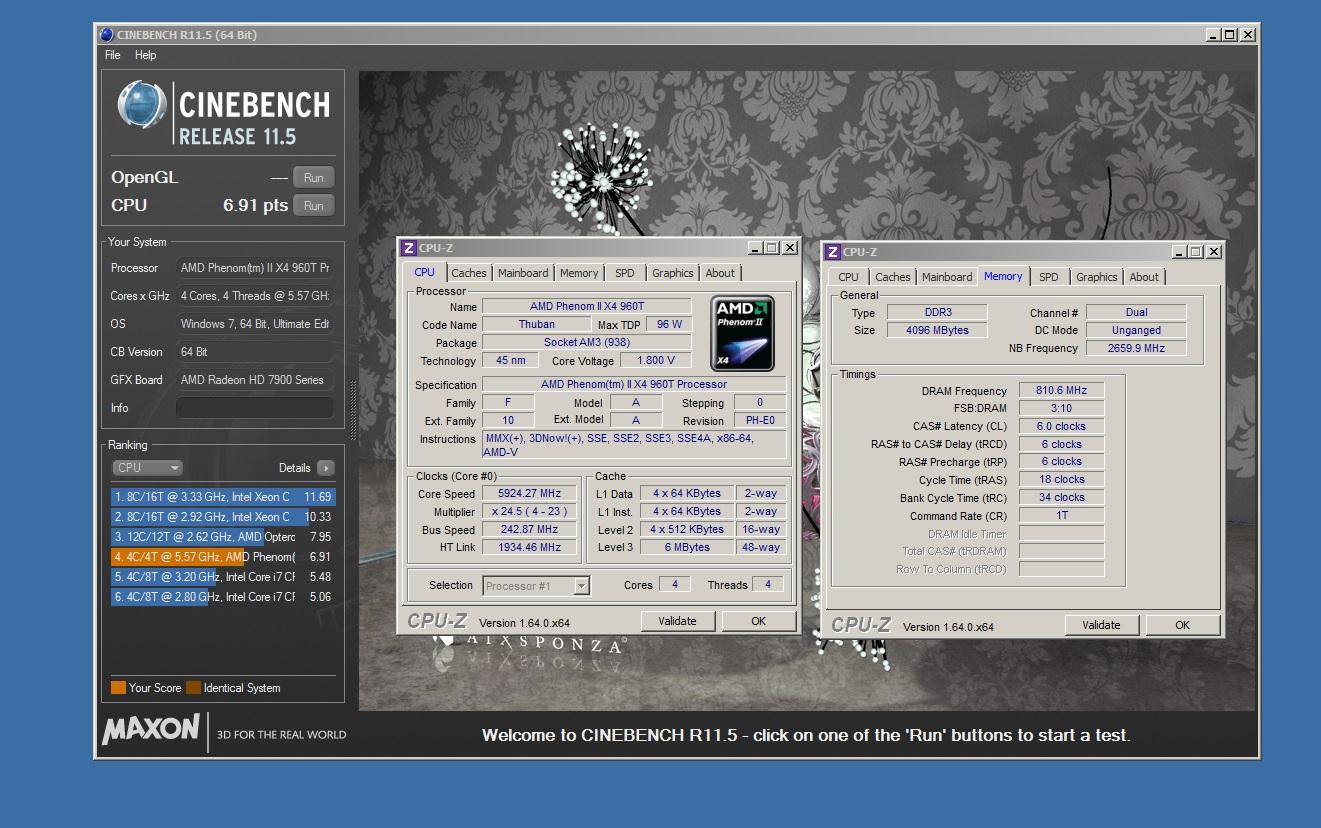This screenshot has height=828, width=1321.
Task: Click OK in left CPU-Z window
Action: (759, 621)
